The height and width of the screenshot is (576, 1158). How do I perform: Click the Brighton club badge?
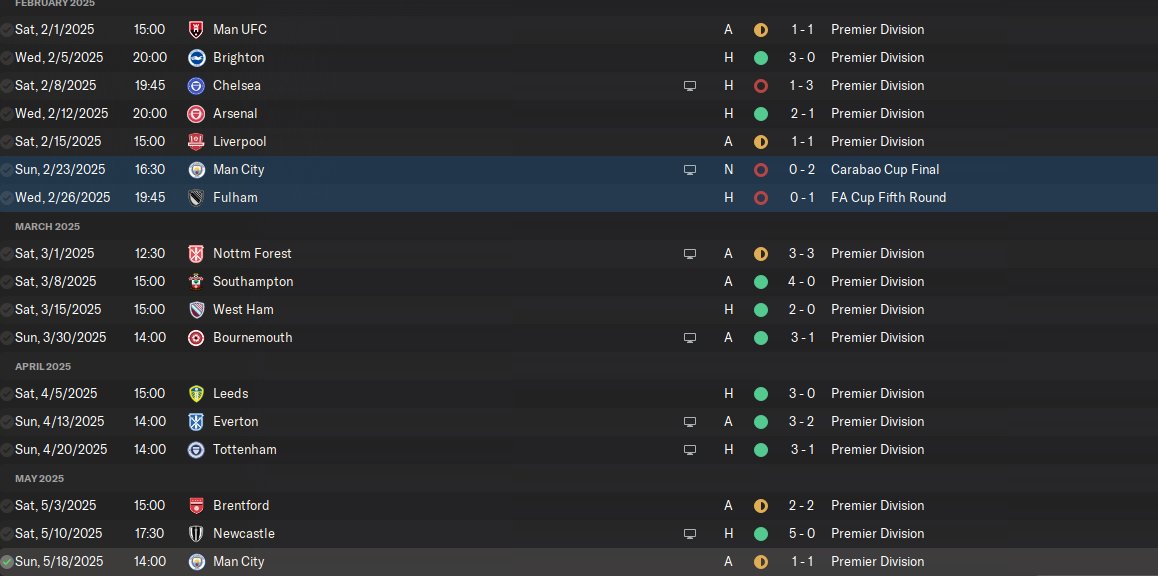(x=196, y=58)
